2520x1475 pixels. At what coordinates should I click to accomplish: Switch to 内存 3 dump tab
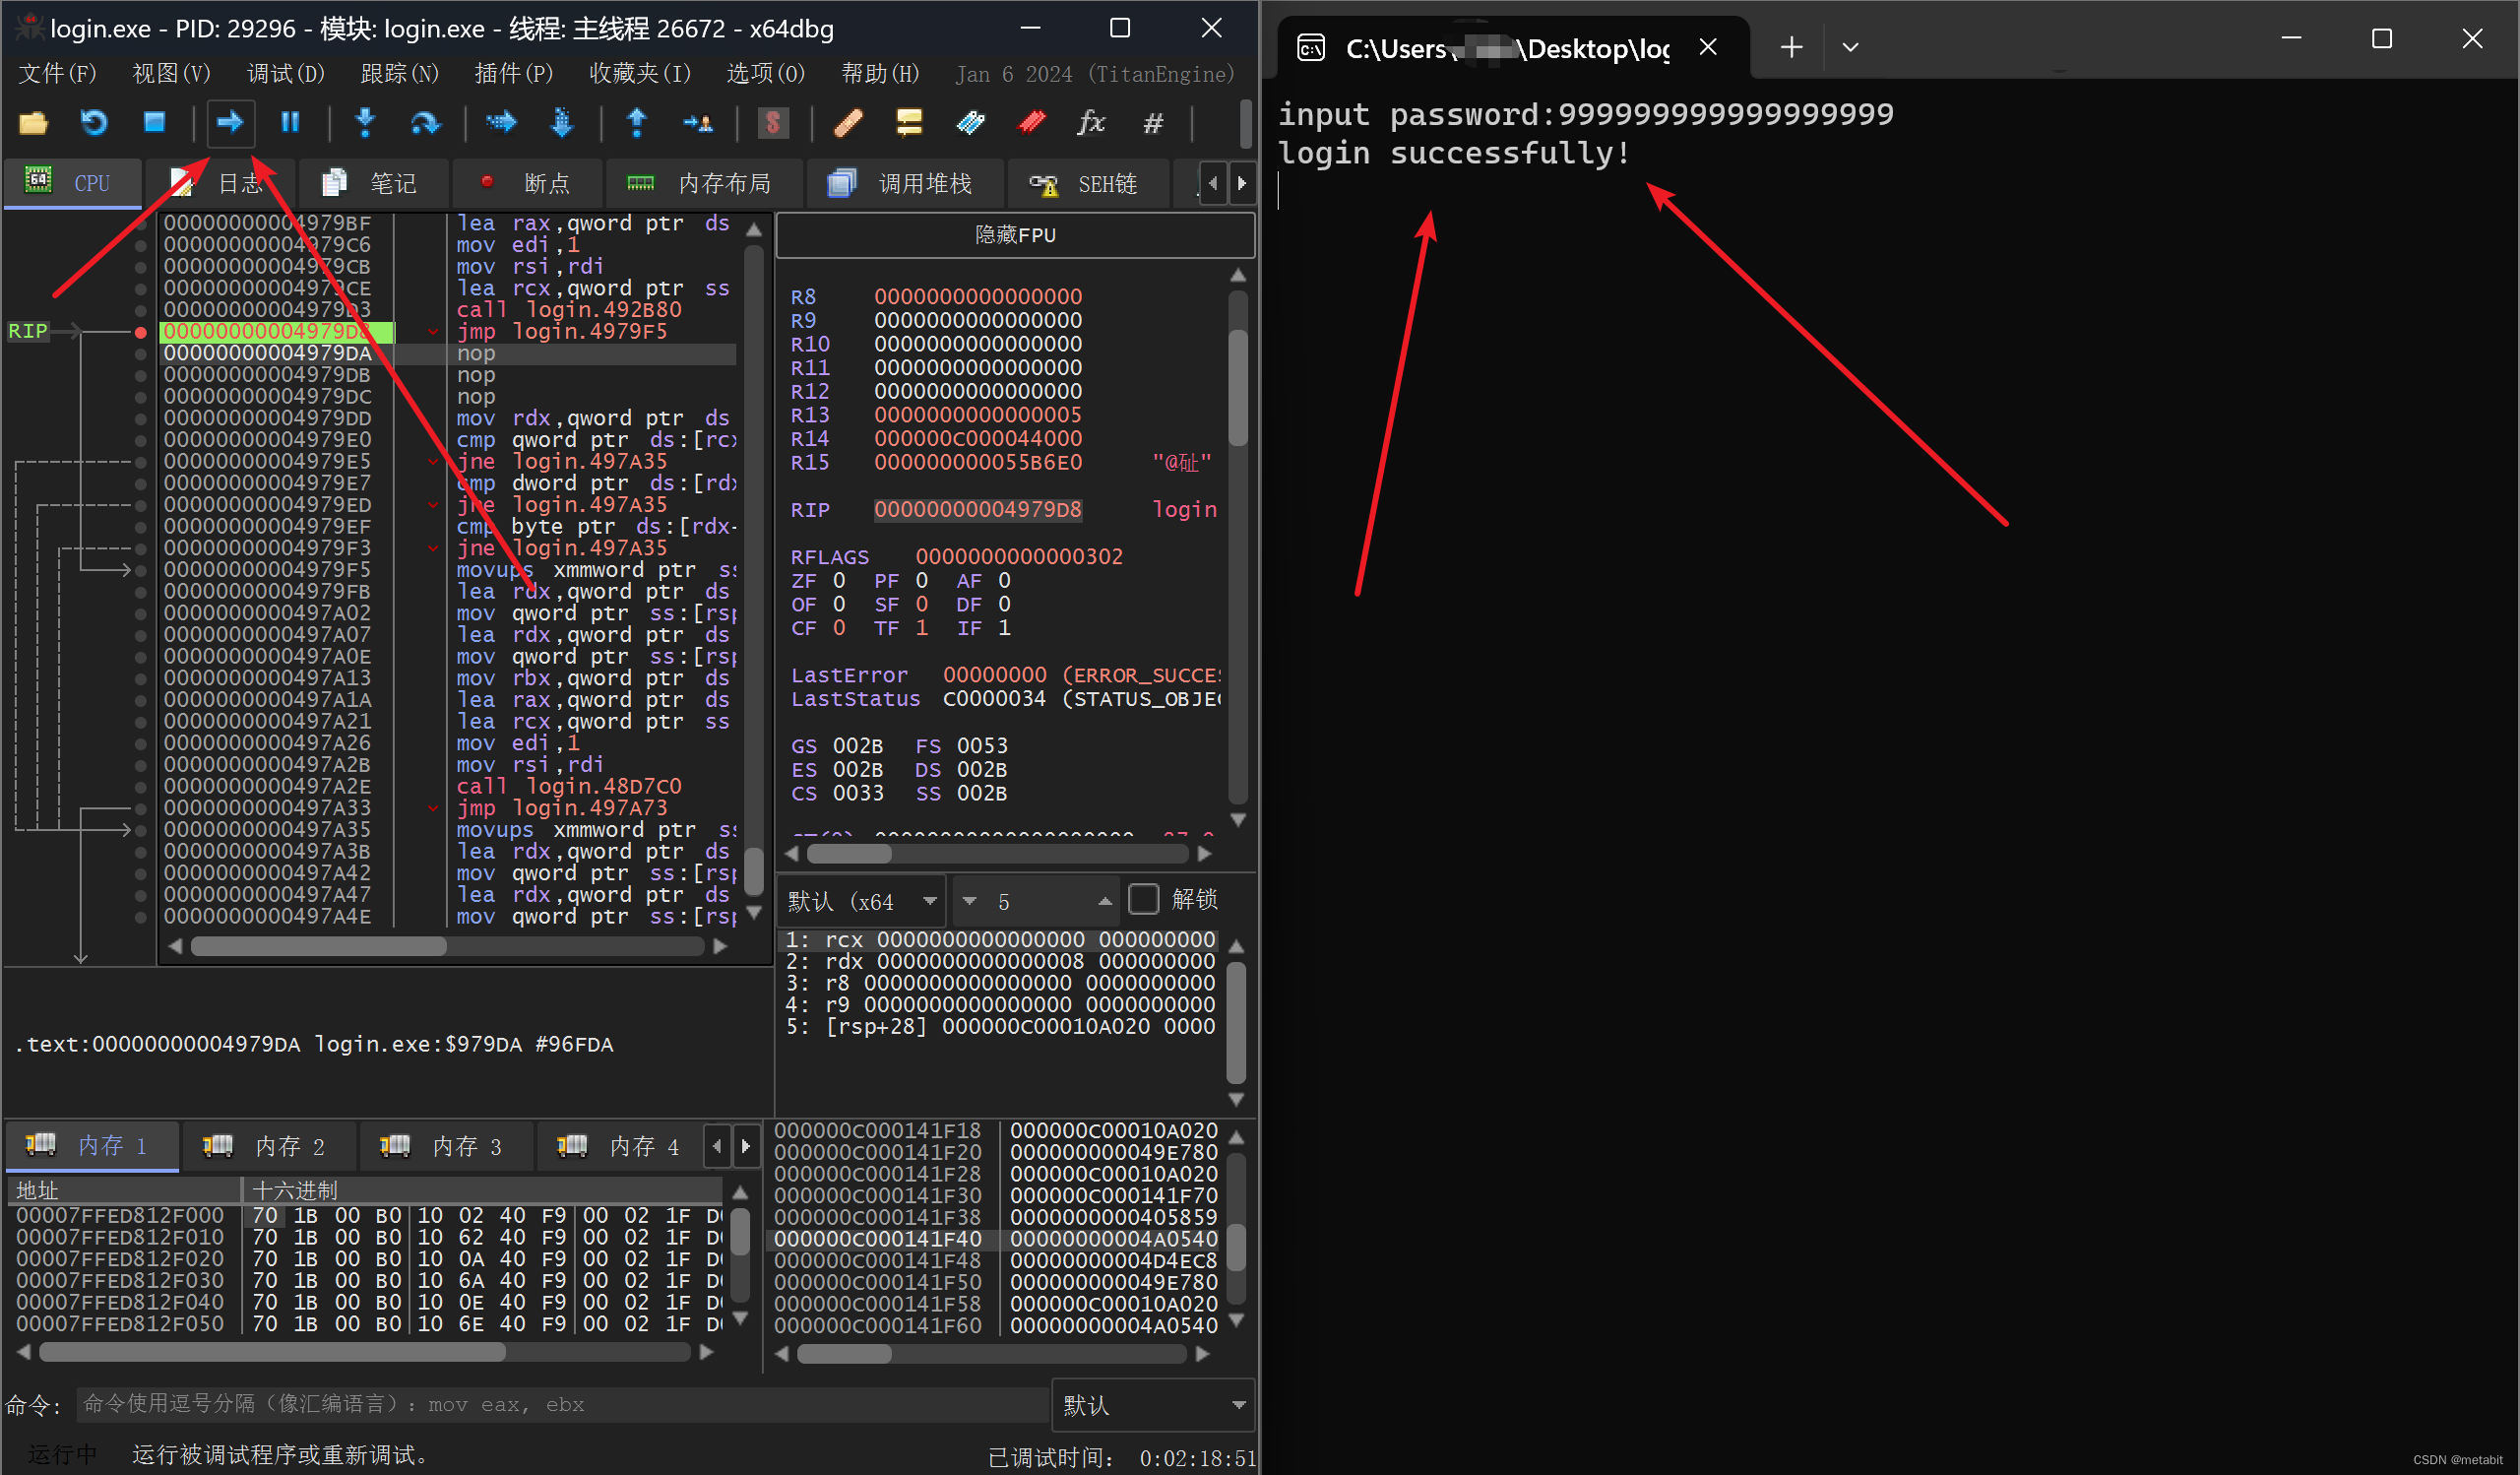pyautogui.click(x=447, y=1146)
